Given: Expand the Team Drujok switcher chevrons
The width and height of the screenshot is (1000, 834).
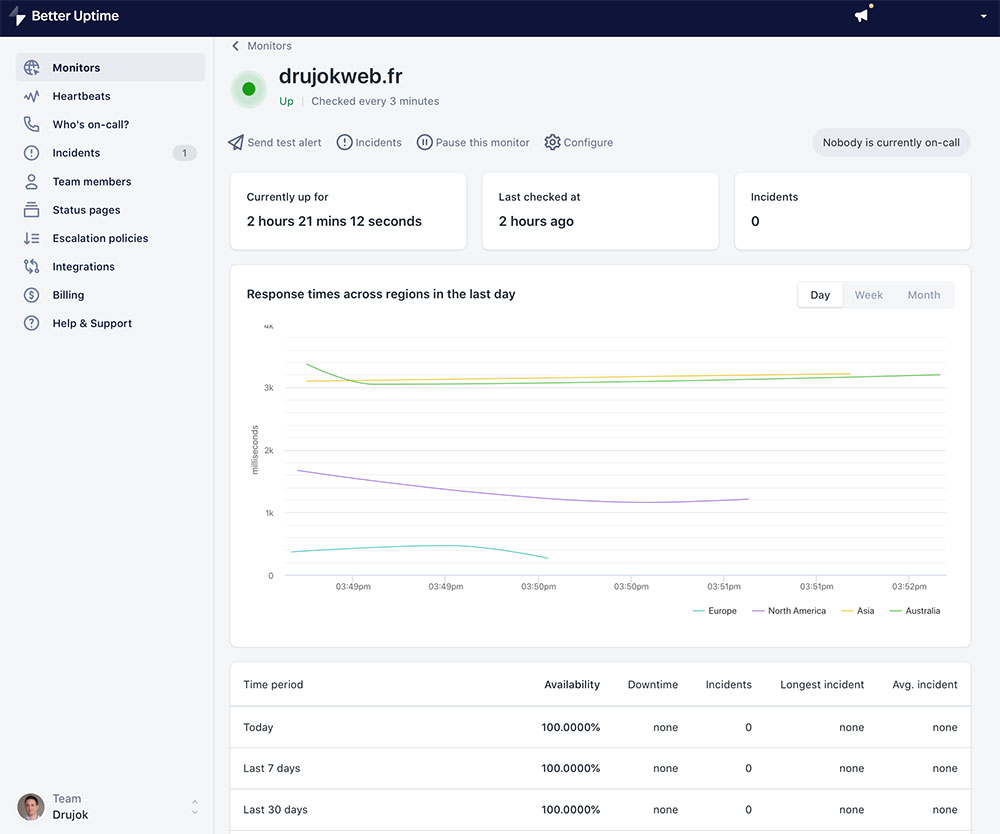Looking at the screenshot, I should [195, 807].
